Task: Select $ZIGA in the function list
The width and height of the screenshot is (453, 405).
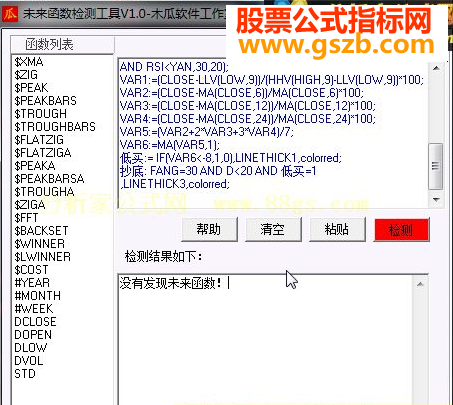Action: click(30, 205)
